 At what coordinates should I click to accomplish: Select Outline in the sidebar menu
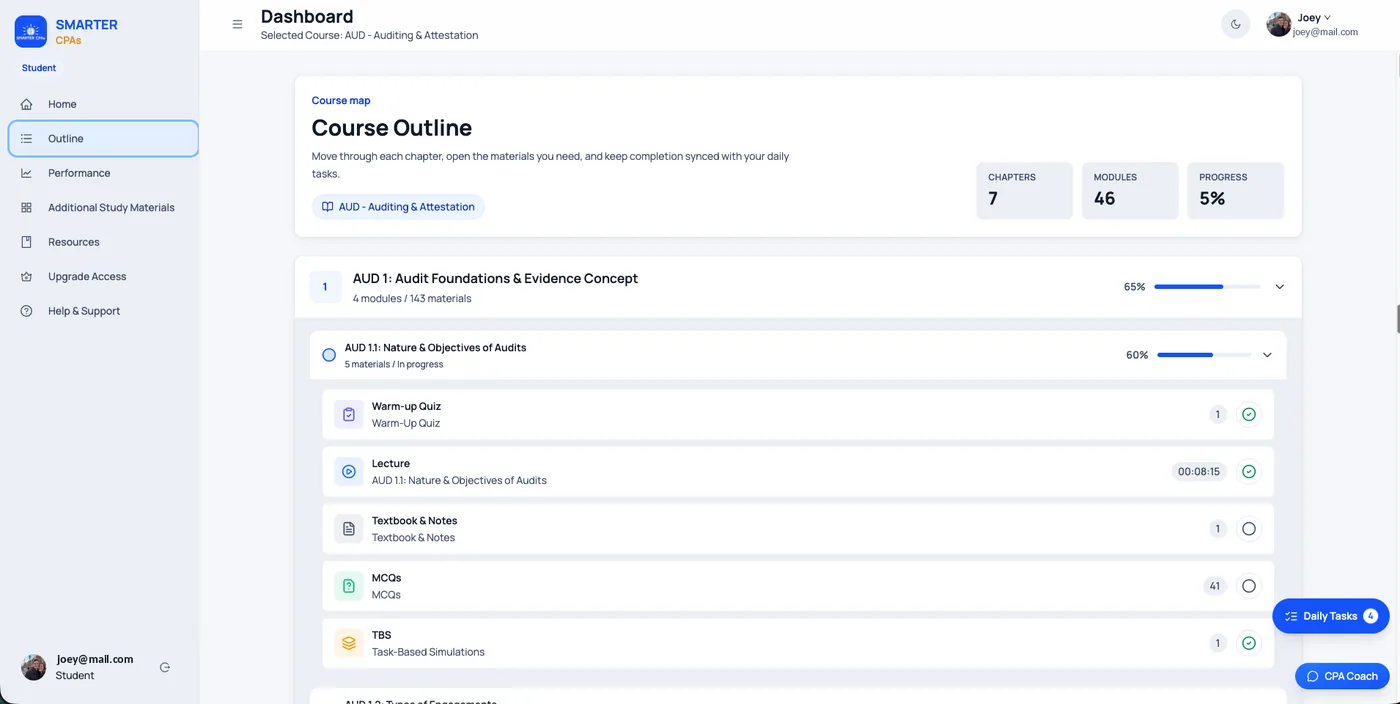tap(103, 139)
